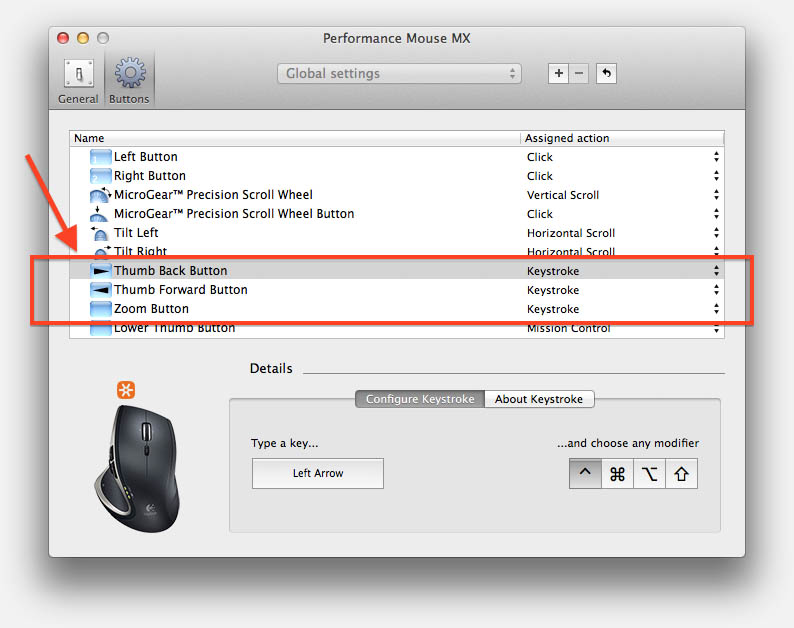This screenshot has width=794, height=628.
Task: Click the Thumb Forward Button icon
Action: coord(100,290)
